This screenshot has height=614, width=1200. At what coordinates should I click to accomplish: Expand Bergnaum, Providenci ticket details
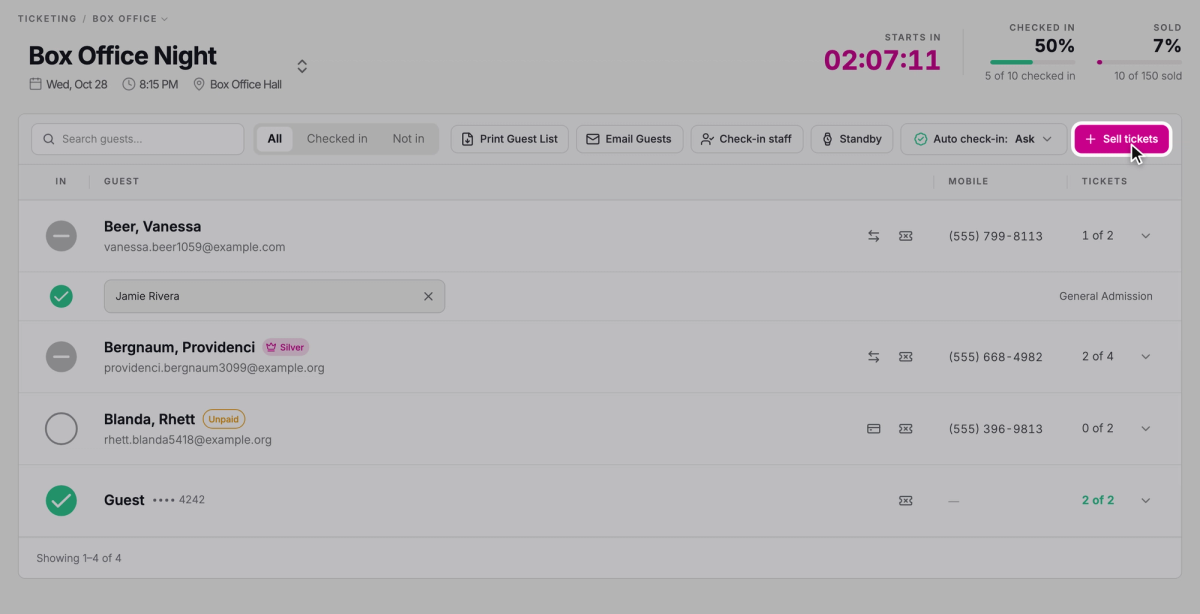pyautogui.click(x=1146, y=356)
